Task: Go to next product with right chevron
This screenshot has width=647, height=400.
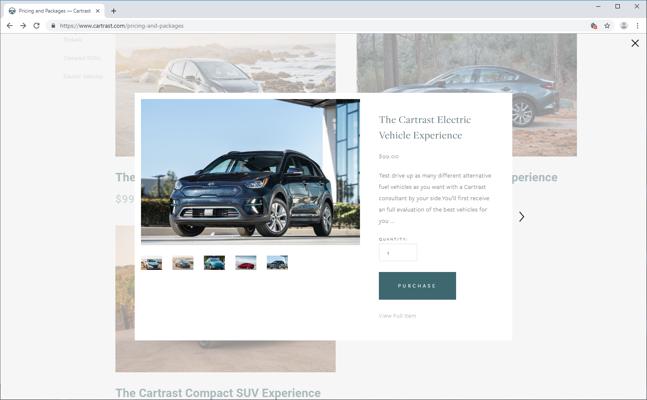Action: pyautogui.click(x=522, y=217)
